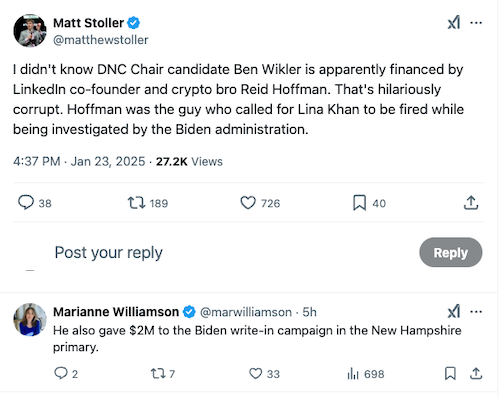The image size is (500, 398).
Task: Open Matt Stoller's profile picture
Action: pyautogui.click(x=30, y=31)
